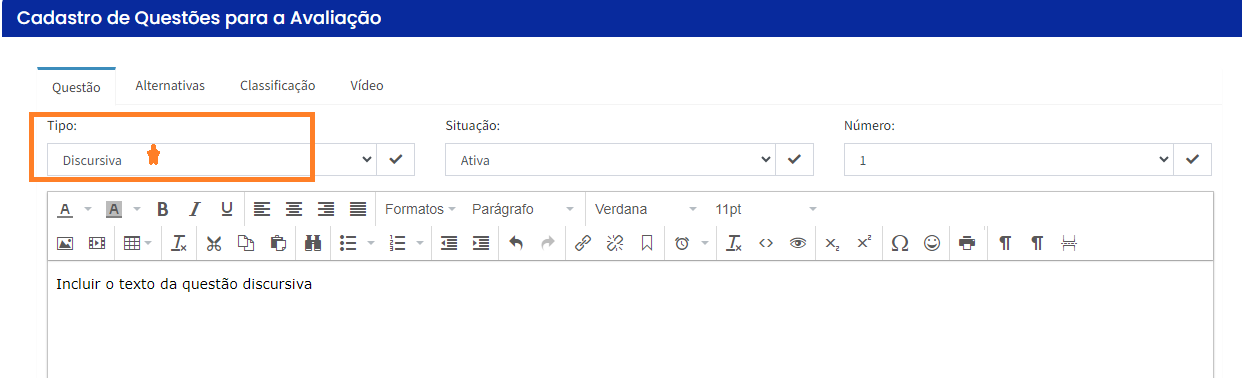Viewport: 1242px width, 378px height.
Task: Increase the paragraph indent
Action: coord(481,243)
